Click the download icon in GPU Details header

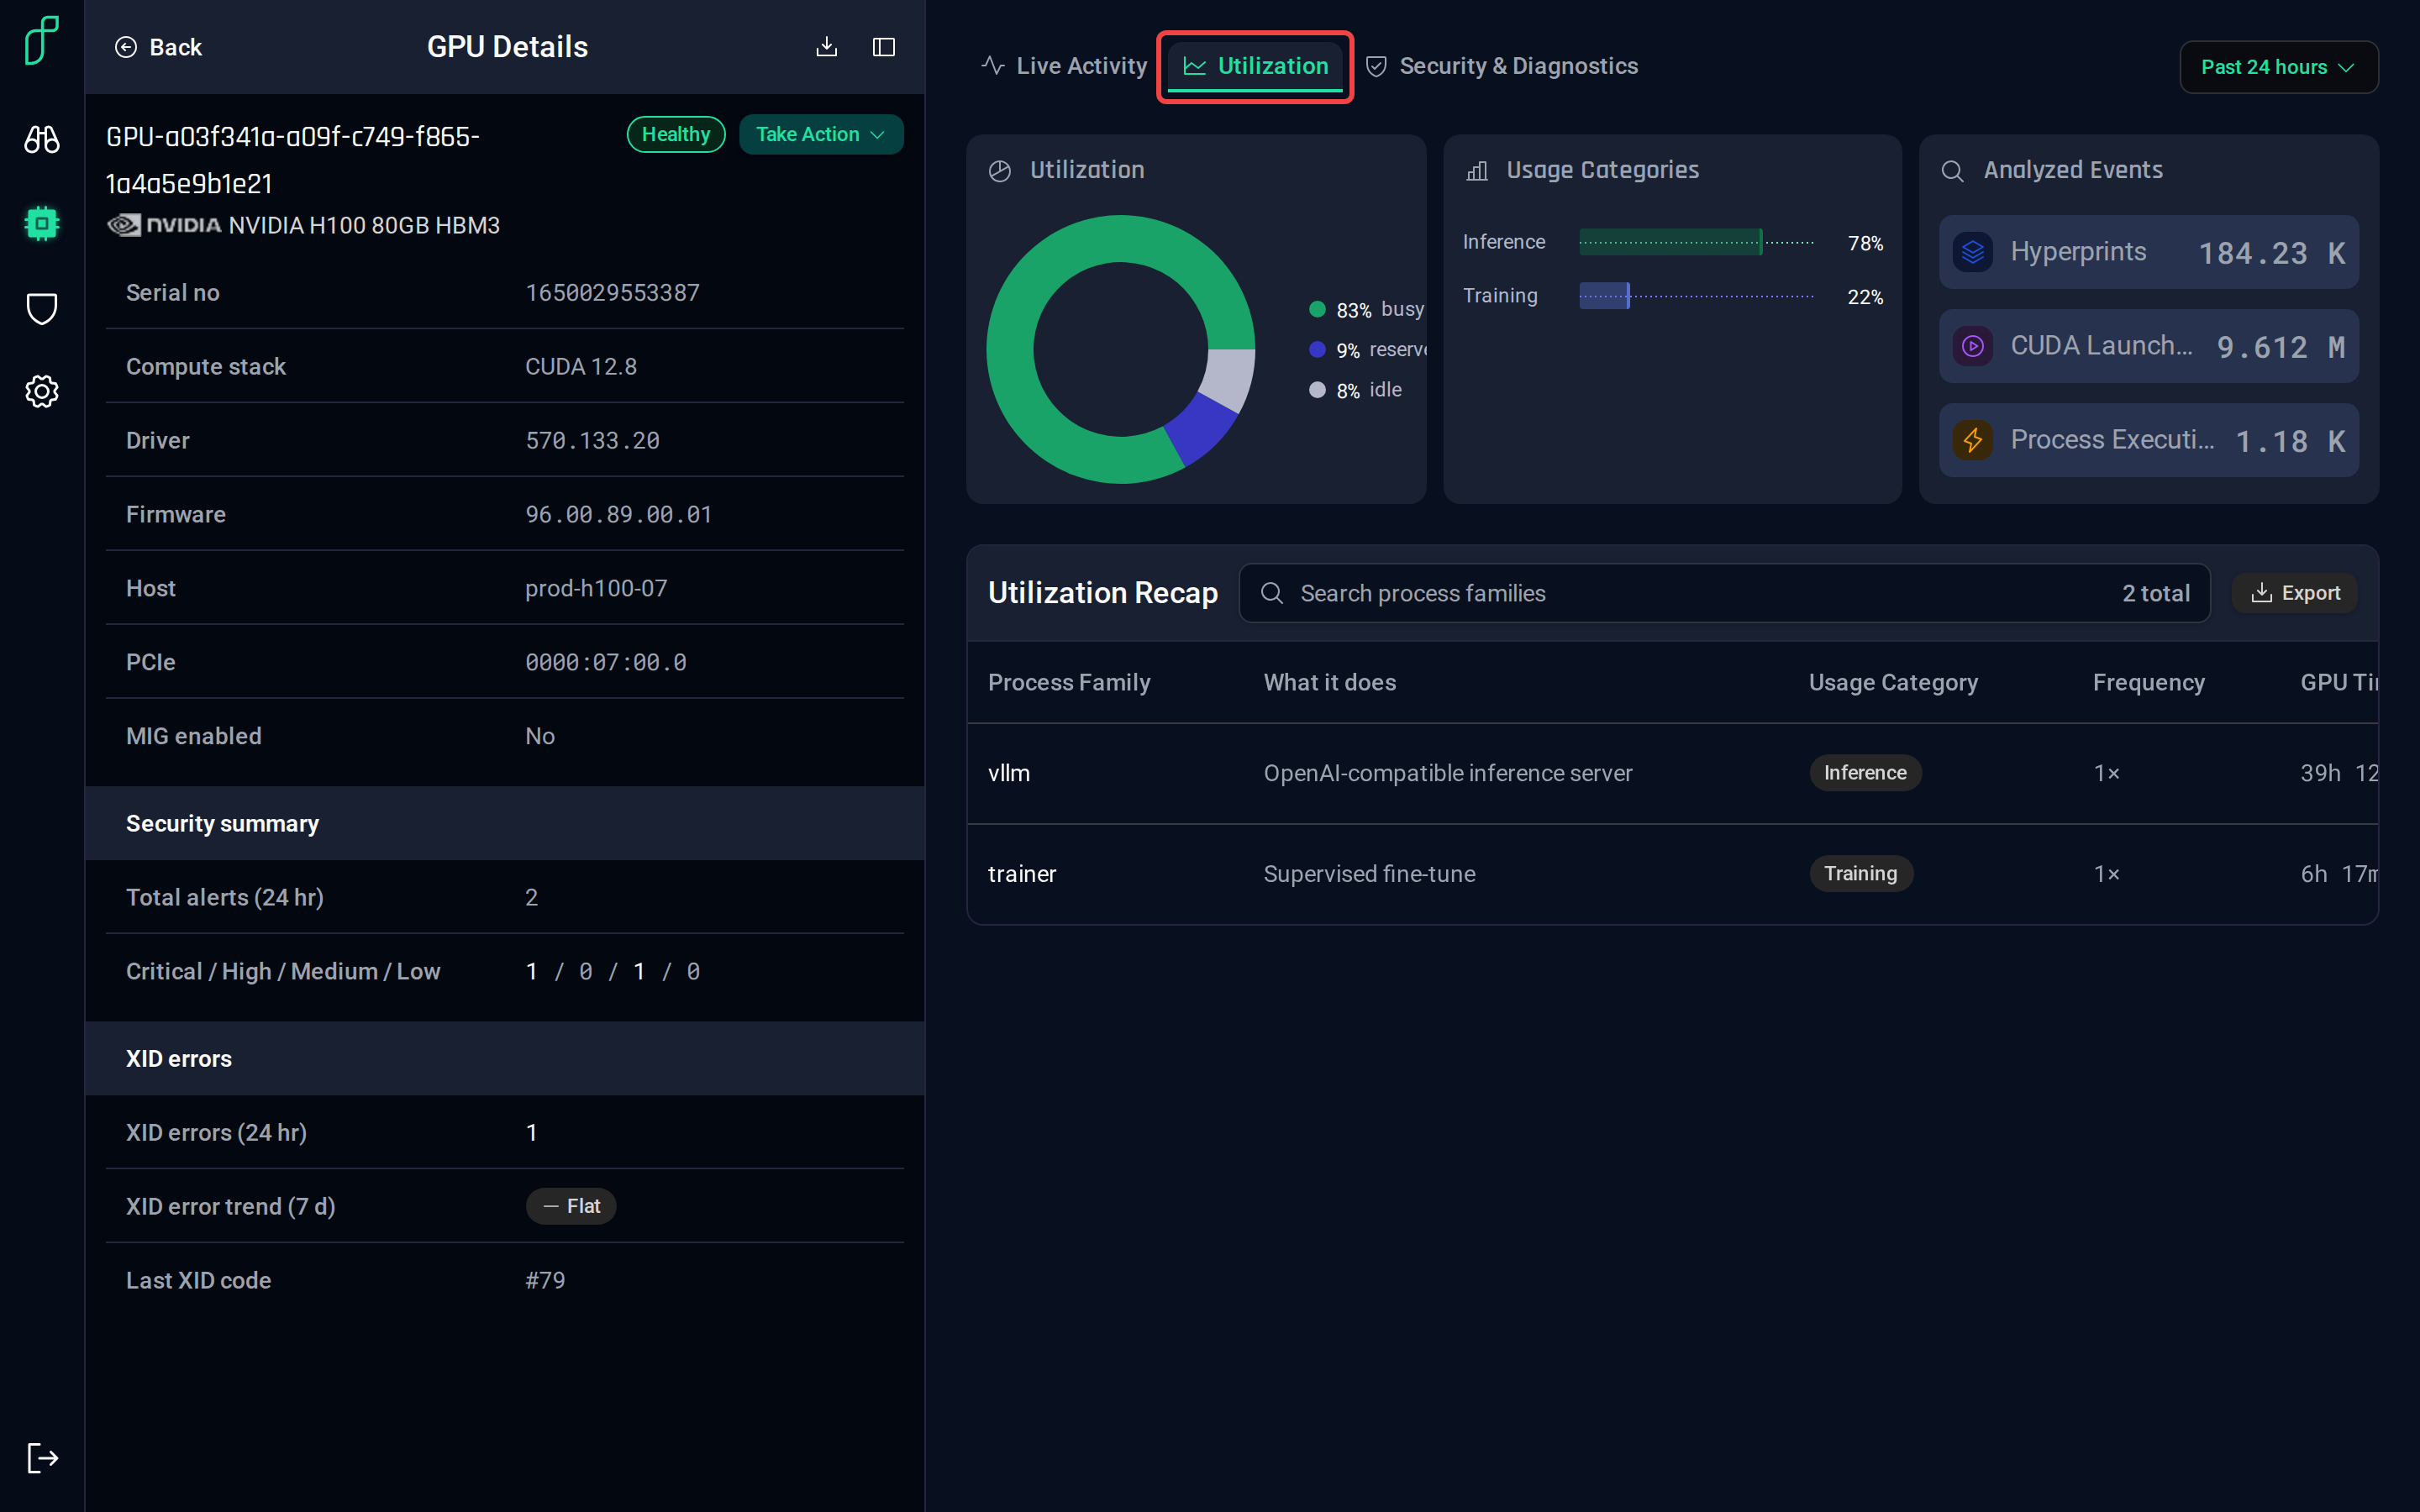tap(827, 47)
